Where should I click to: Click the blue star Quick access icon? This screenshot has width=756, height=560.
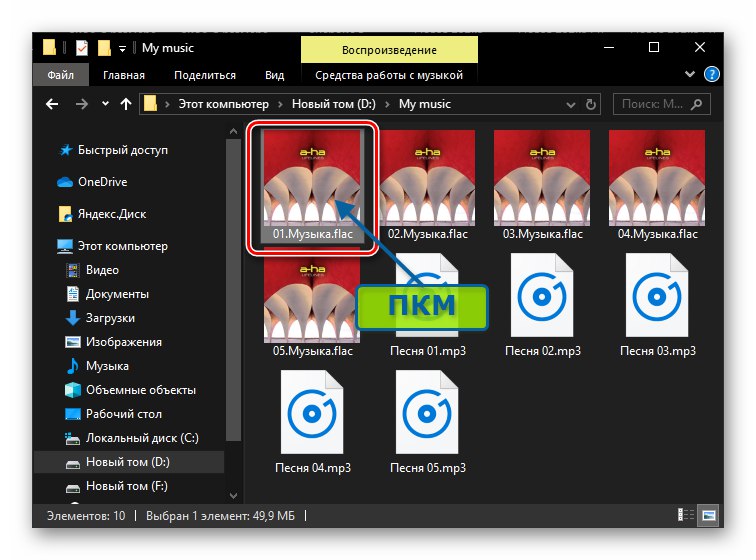[x=66, y=150]
